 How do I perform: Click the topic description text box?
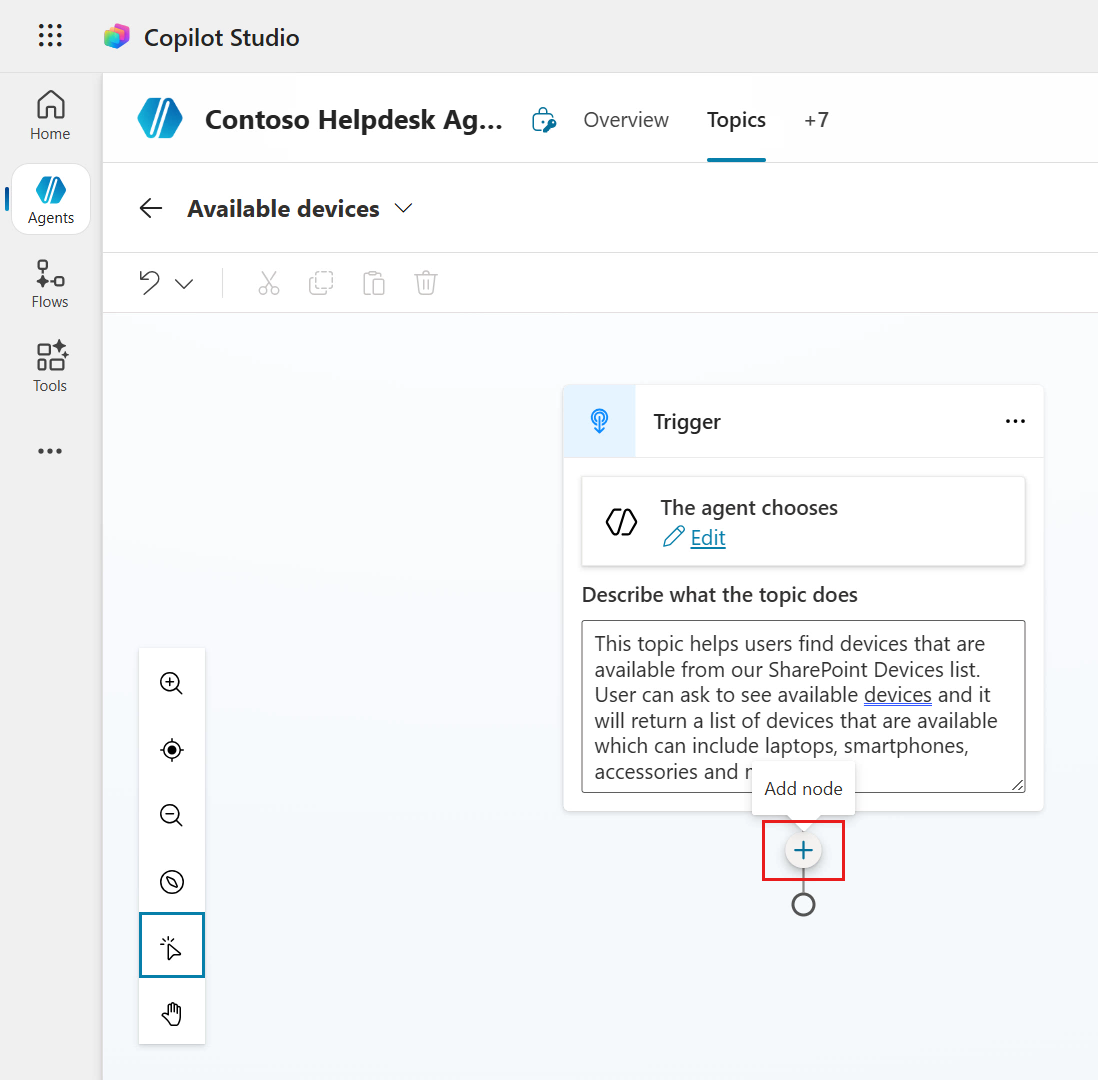(x=803, y=706)
